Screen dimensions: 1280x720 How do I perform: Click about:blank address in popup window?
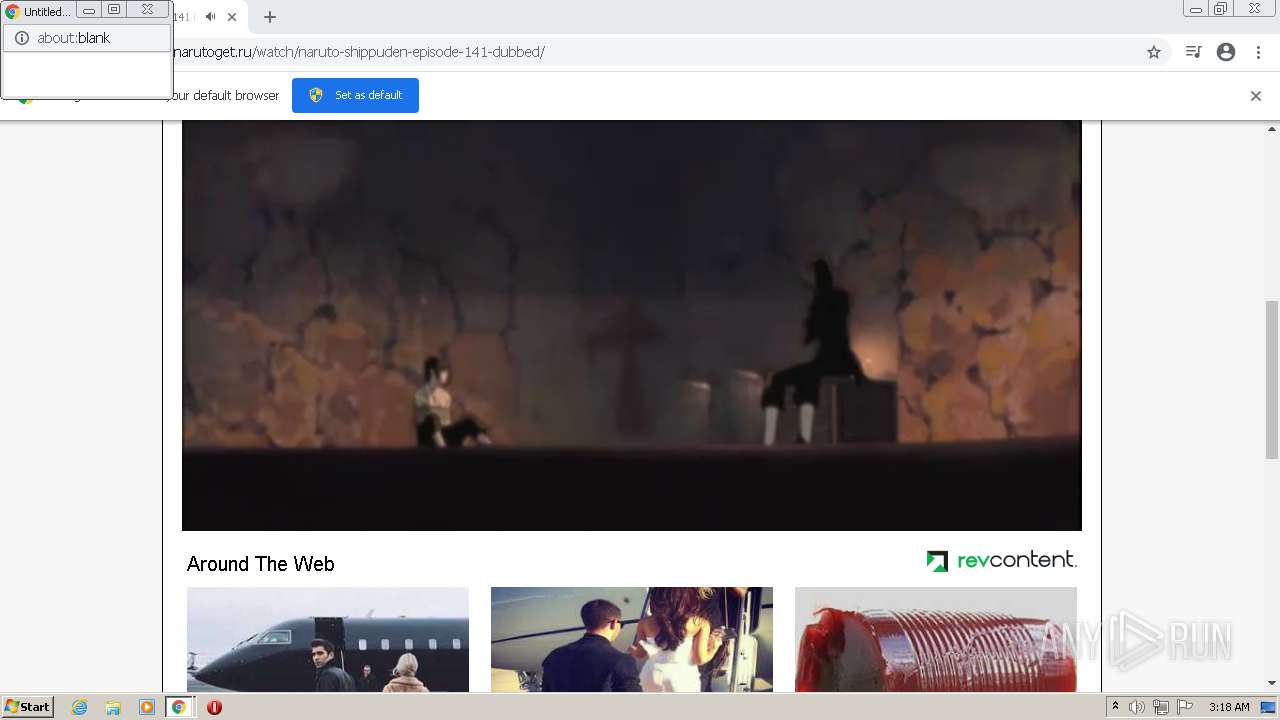pos(74,38)
